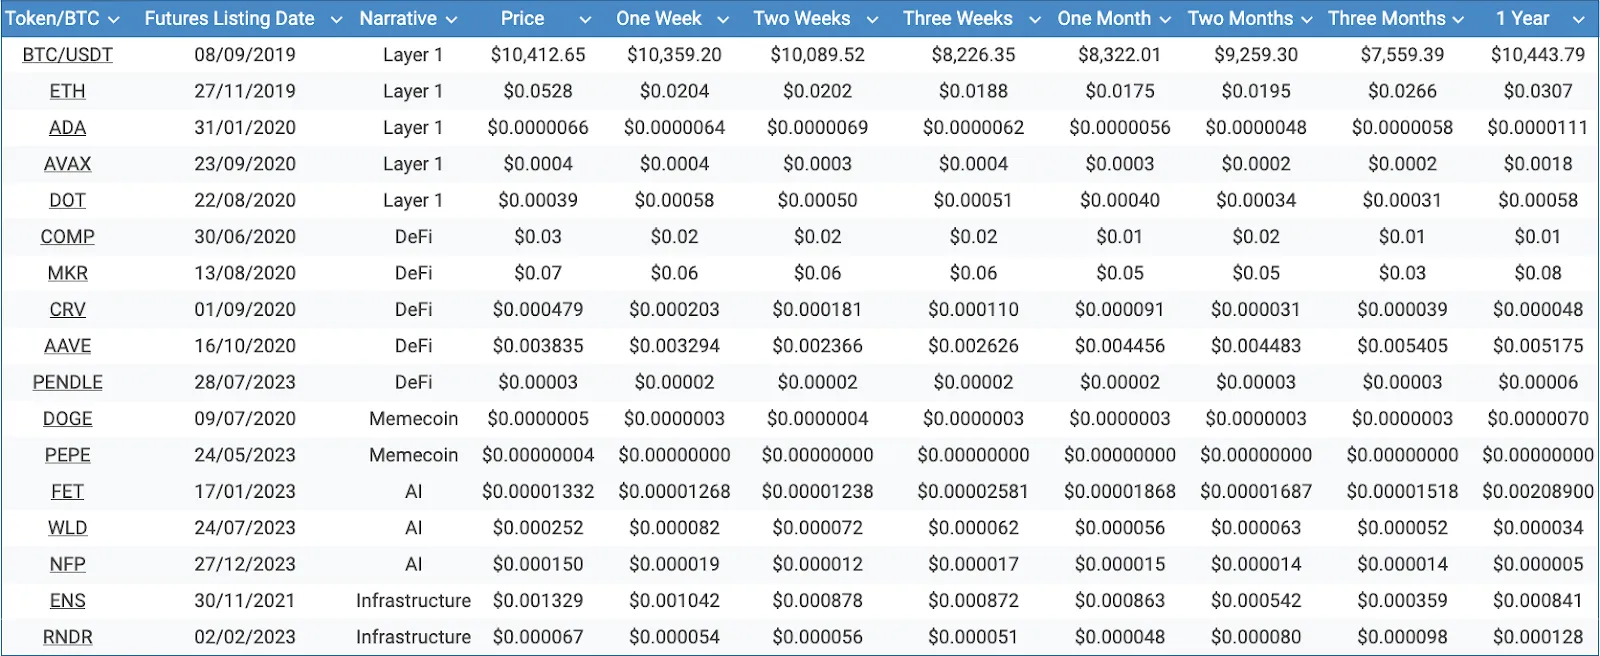Click the DOT token link
This screenshot has height=656, width=1600.
[x=67, y=200]
